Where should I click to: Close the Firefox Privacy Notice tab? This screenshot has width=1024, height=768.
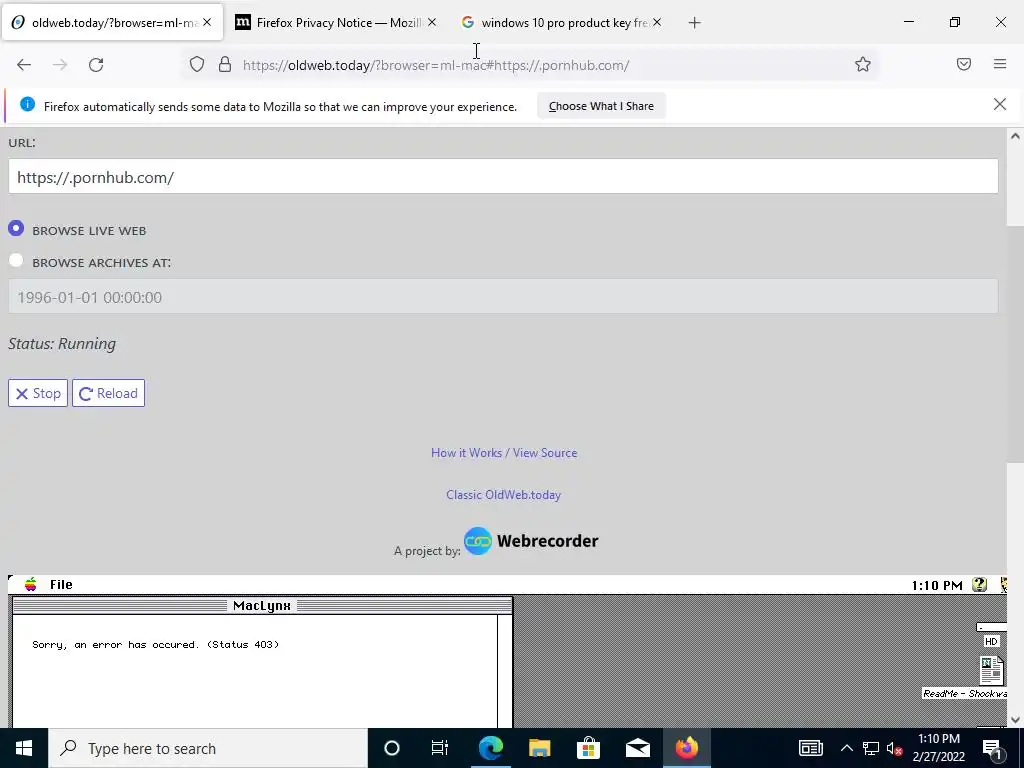coord(432,22)
